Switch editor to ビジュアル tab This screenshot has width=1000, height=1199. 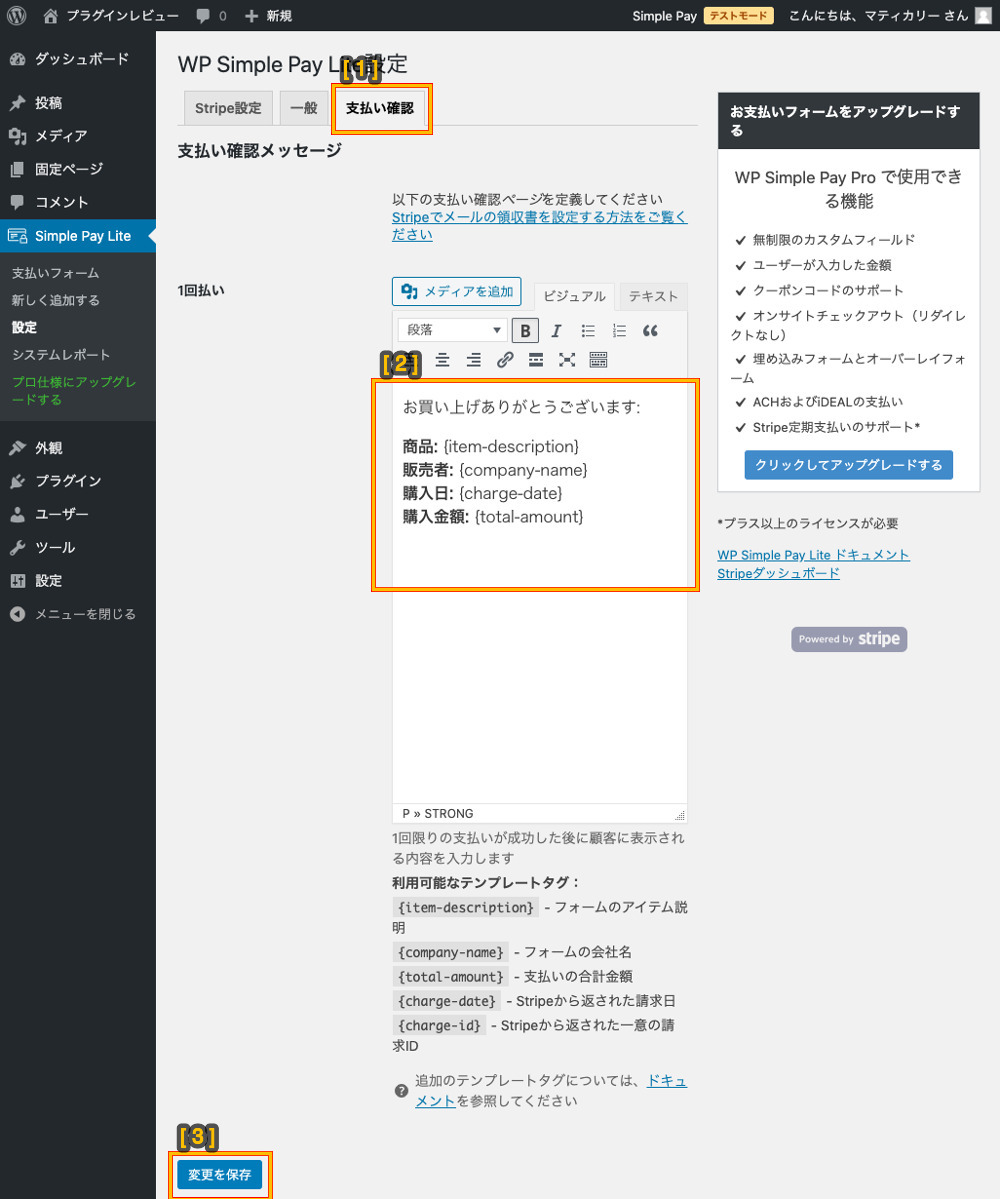tap(574, 296)
